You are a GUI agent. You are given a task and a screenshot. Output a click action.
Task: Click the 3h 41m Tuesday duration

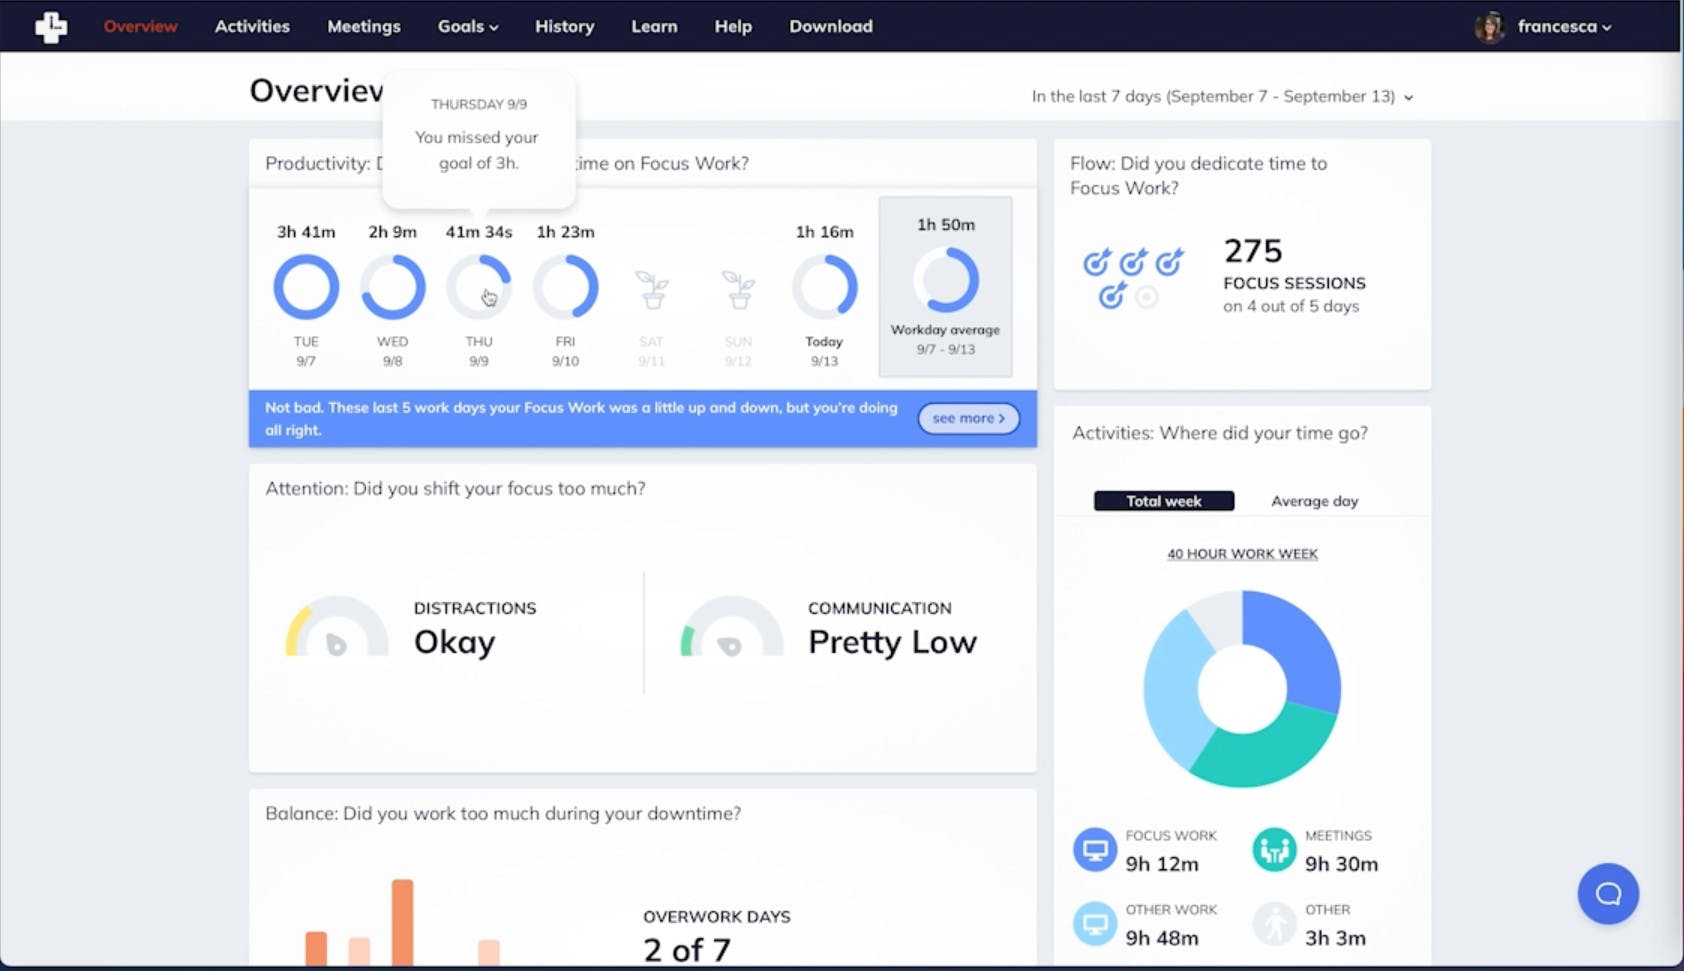[306, 232]
